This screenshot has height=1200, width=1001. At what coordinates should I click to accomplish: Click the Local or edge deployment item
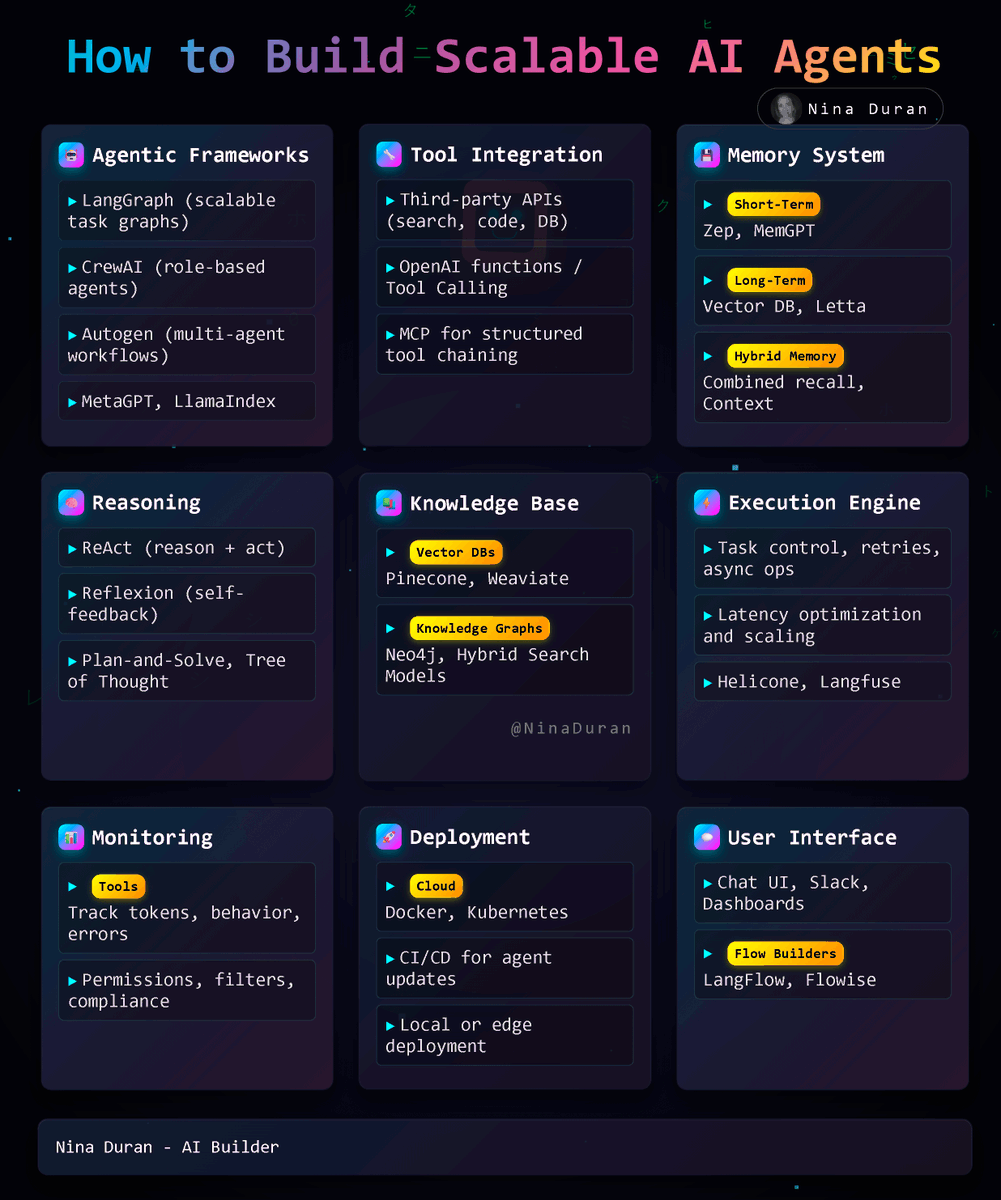505,1036
